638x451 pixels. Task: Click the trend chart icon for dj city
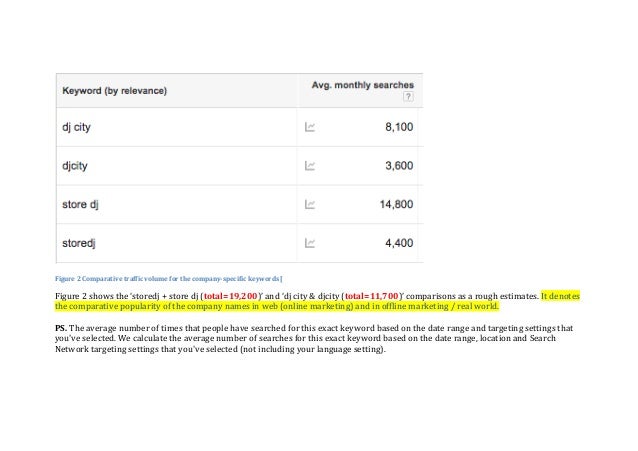point(310,127)
